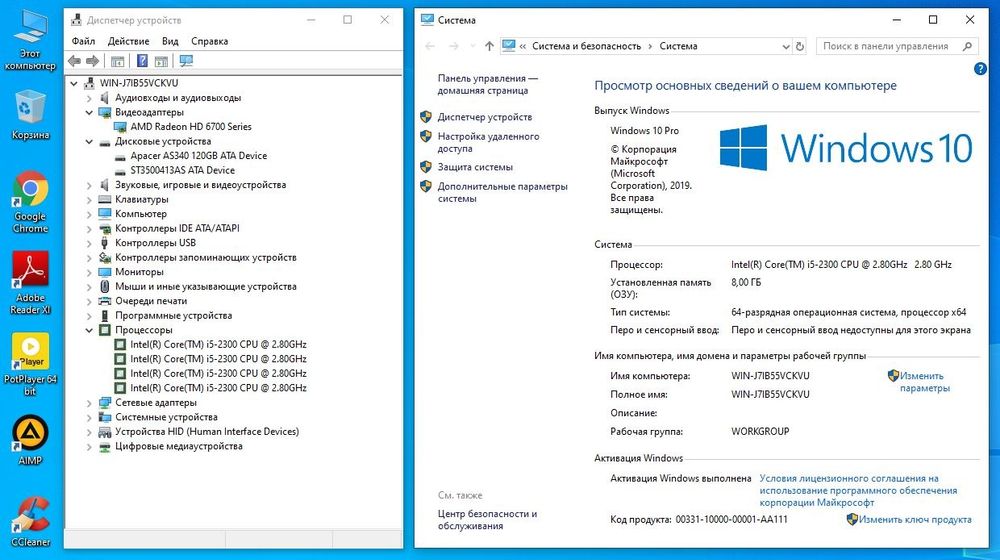The image size is (1000, 560).
Task: Expand Звуковые, игровые и видеоустройства category
Action: point(89,185)
